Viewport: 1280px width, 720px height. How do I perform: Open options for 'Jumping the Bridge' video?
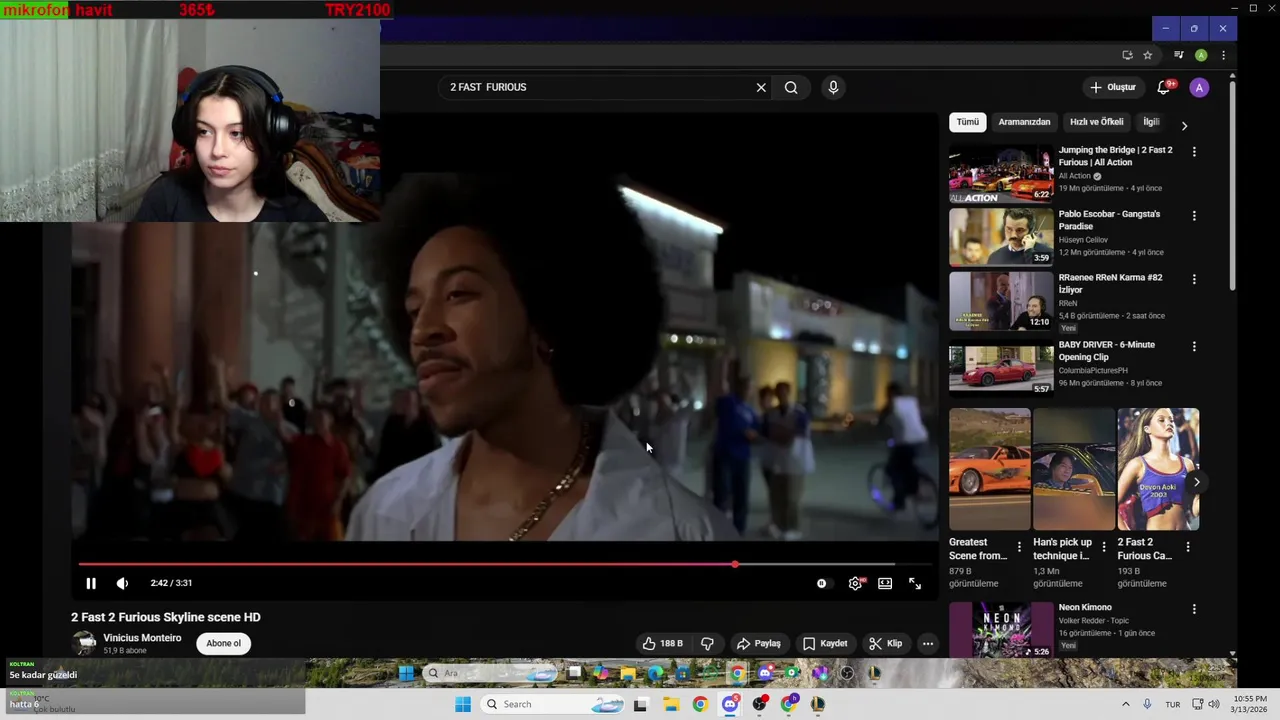pos(1194,152)
